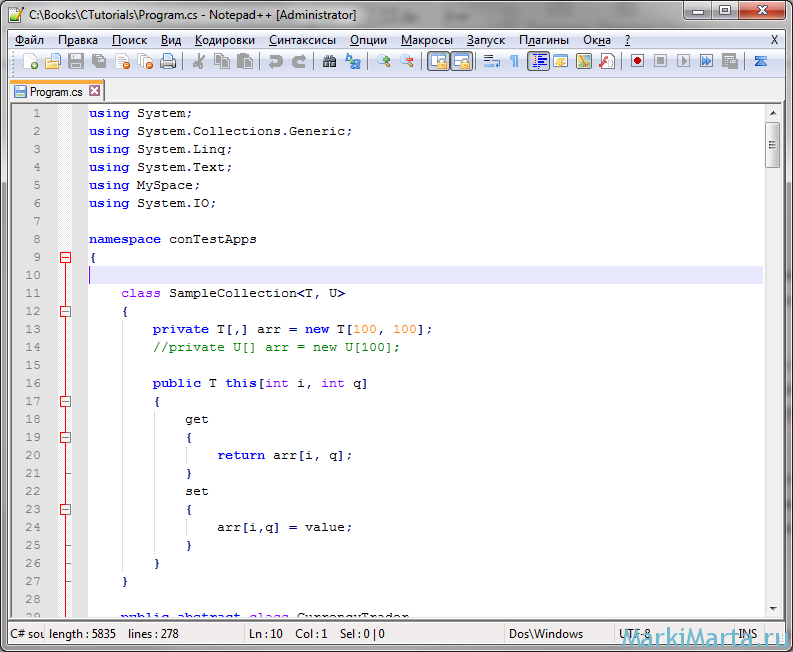This screenshot has height=652, width=793.
Task: Open the Синтаксисы menu
Action: (302, 40)
